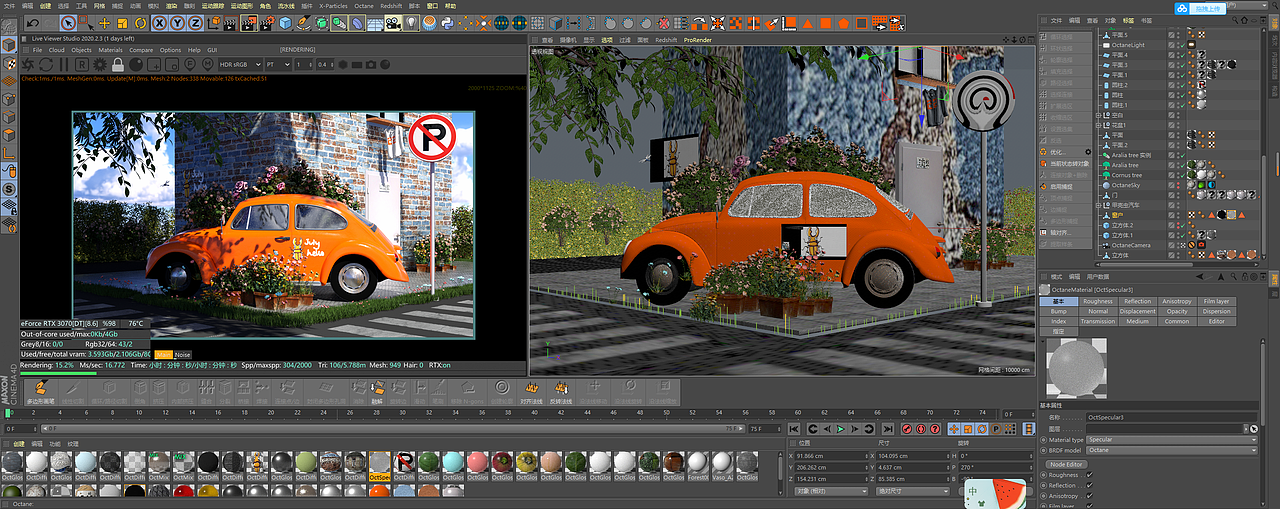Click the Python script icon

[x=446, y=22]
